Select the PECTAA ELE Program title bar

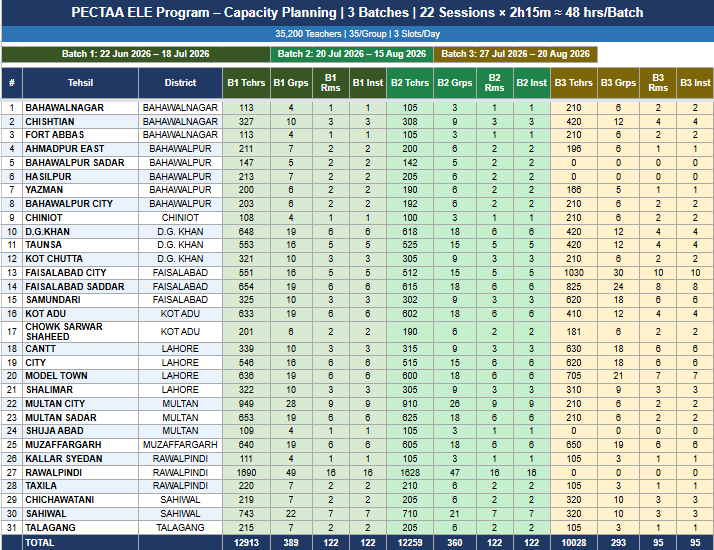(357, 13)
